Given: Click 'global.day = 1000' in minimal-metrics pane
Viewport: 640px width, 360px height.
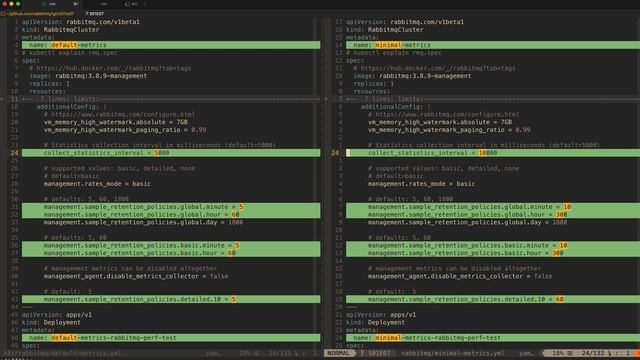Looking at the screenshot, I should coord(467,222).
